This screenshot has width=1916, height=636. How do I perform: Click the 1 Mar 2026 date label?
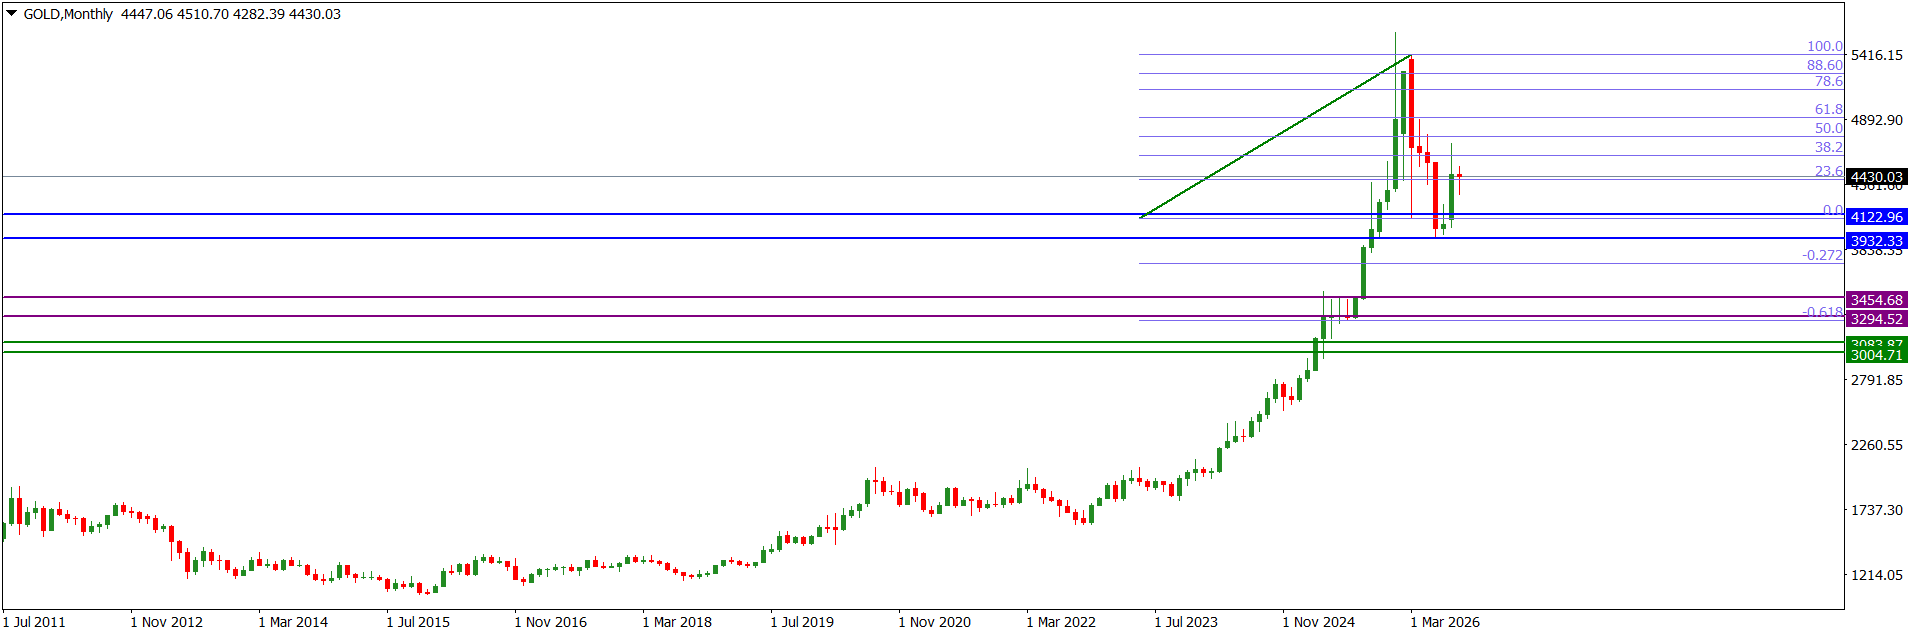tap(1445, 622)
